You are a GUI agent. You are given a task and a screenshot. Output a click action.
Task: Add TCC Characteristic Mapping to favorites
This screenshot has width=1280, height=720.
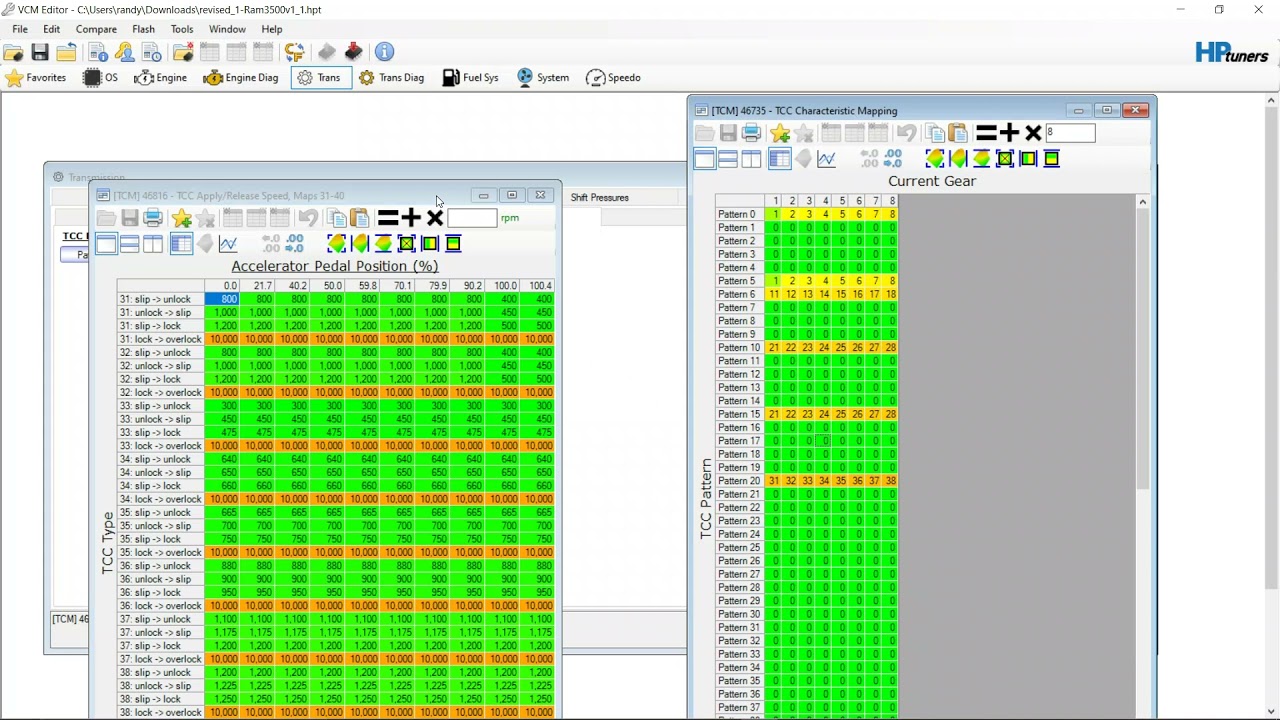(x=780, y=133)
